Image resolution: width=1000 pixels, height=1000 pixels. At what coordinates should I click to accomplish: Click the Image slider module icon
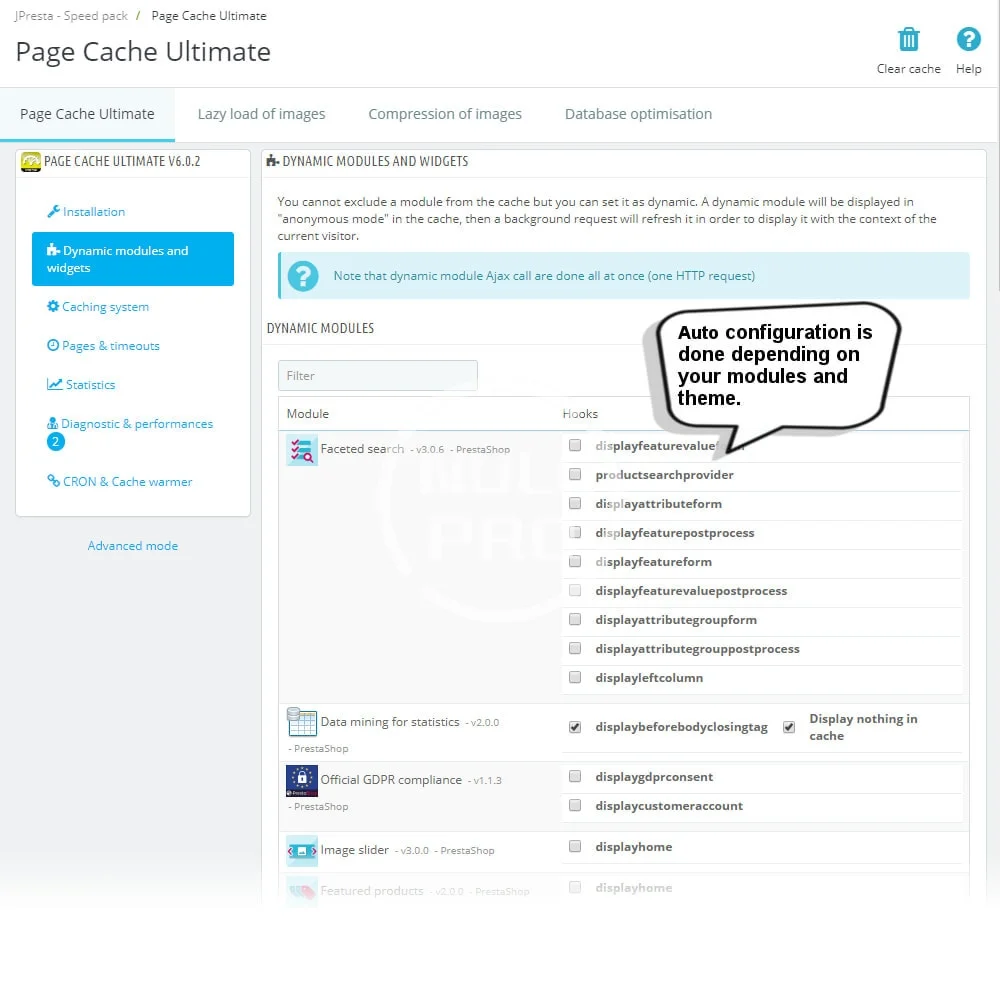[x=302, y=851]
